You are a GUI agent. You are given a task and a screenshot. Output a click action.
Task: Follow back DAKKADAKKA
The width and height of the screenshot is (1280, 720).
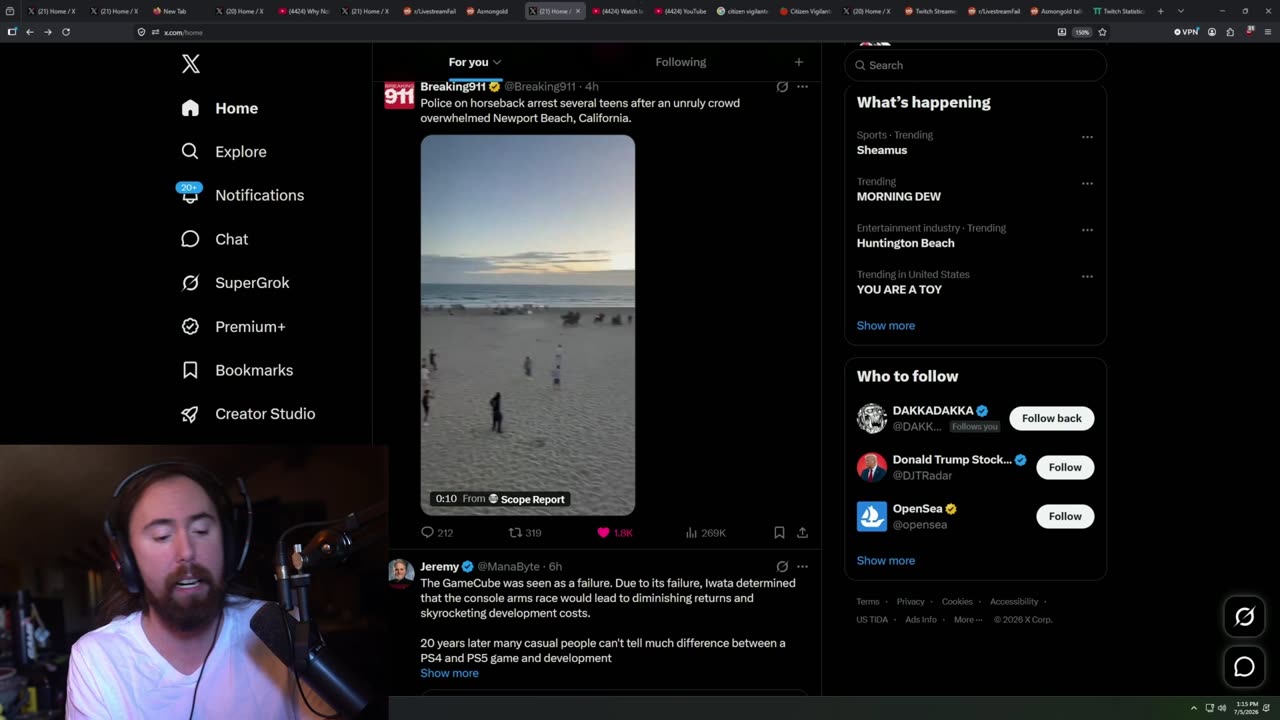coord(1051,418)
